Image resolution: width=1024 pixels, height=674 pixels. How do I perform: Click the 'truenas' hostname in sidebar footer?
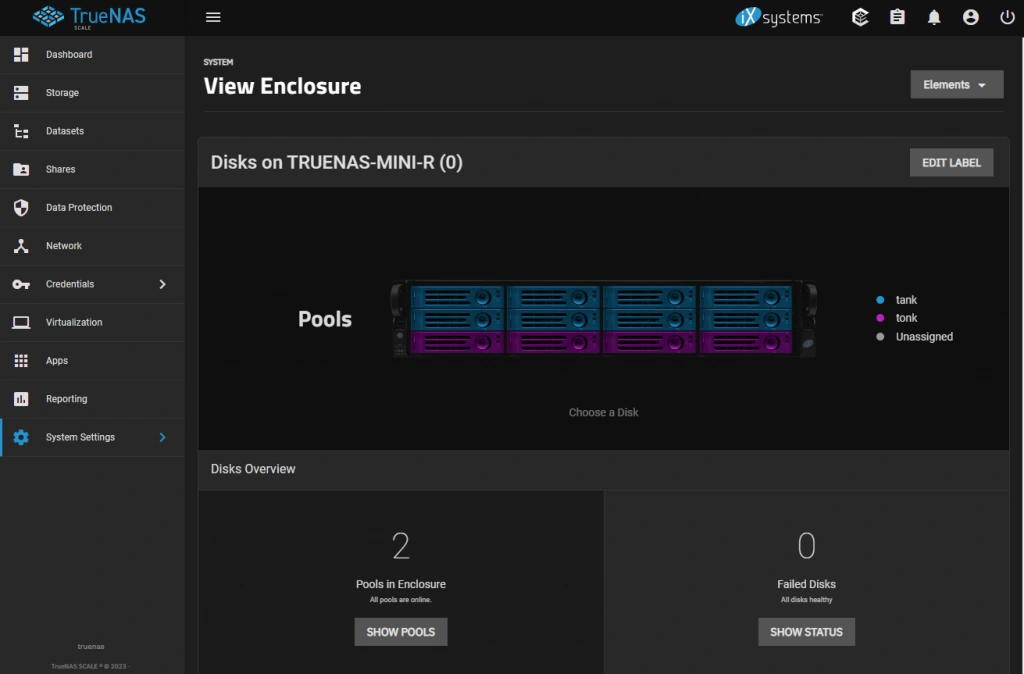tap(91, 647)
